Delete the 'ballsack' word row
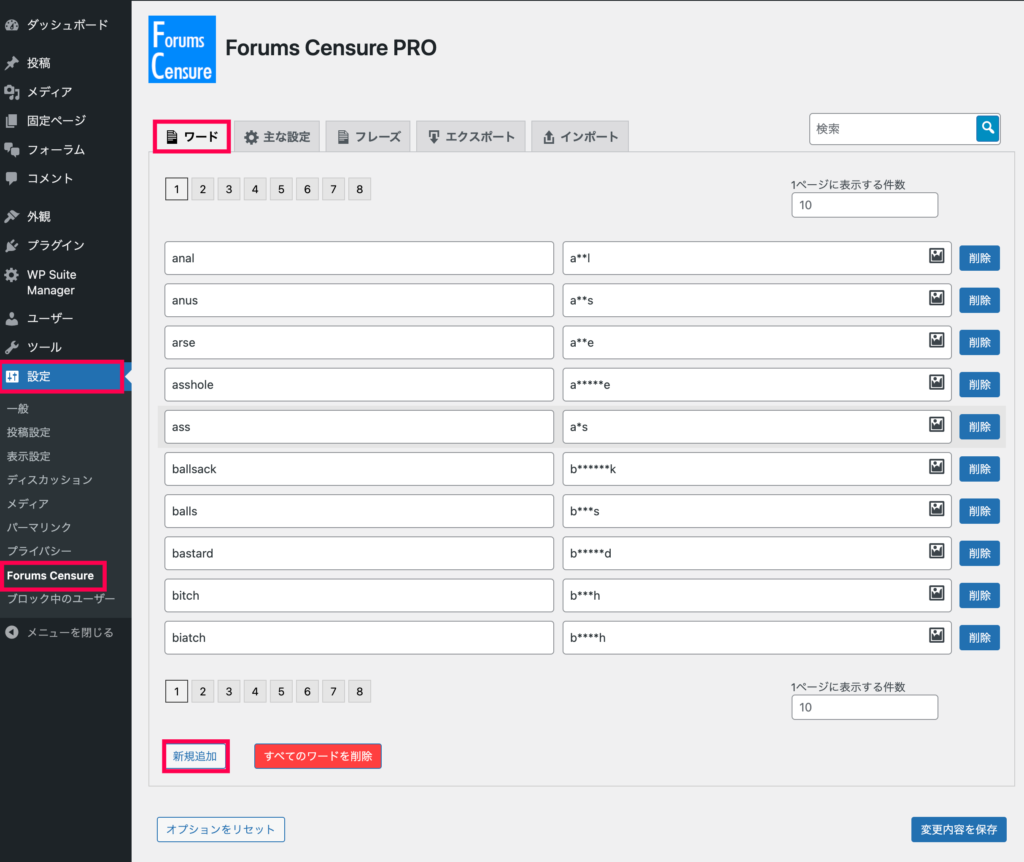 [x=980, y=469]
